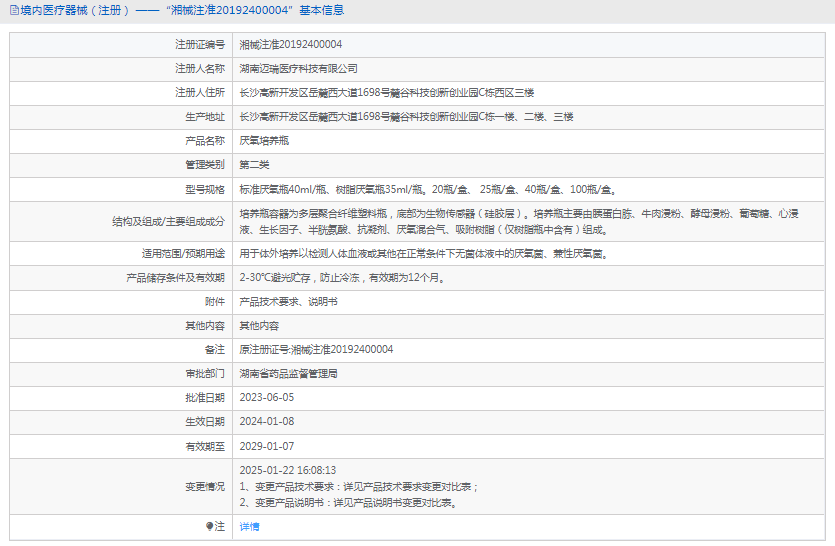Select the specification text starting 标准厌氧瓶40ml/瓶

click(x=428, y=189)
